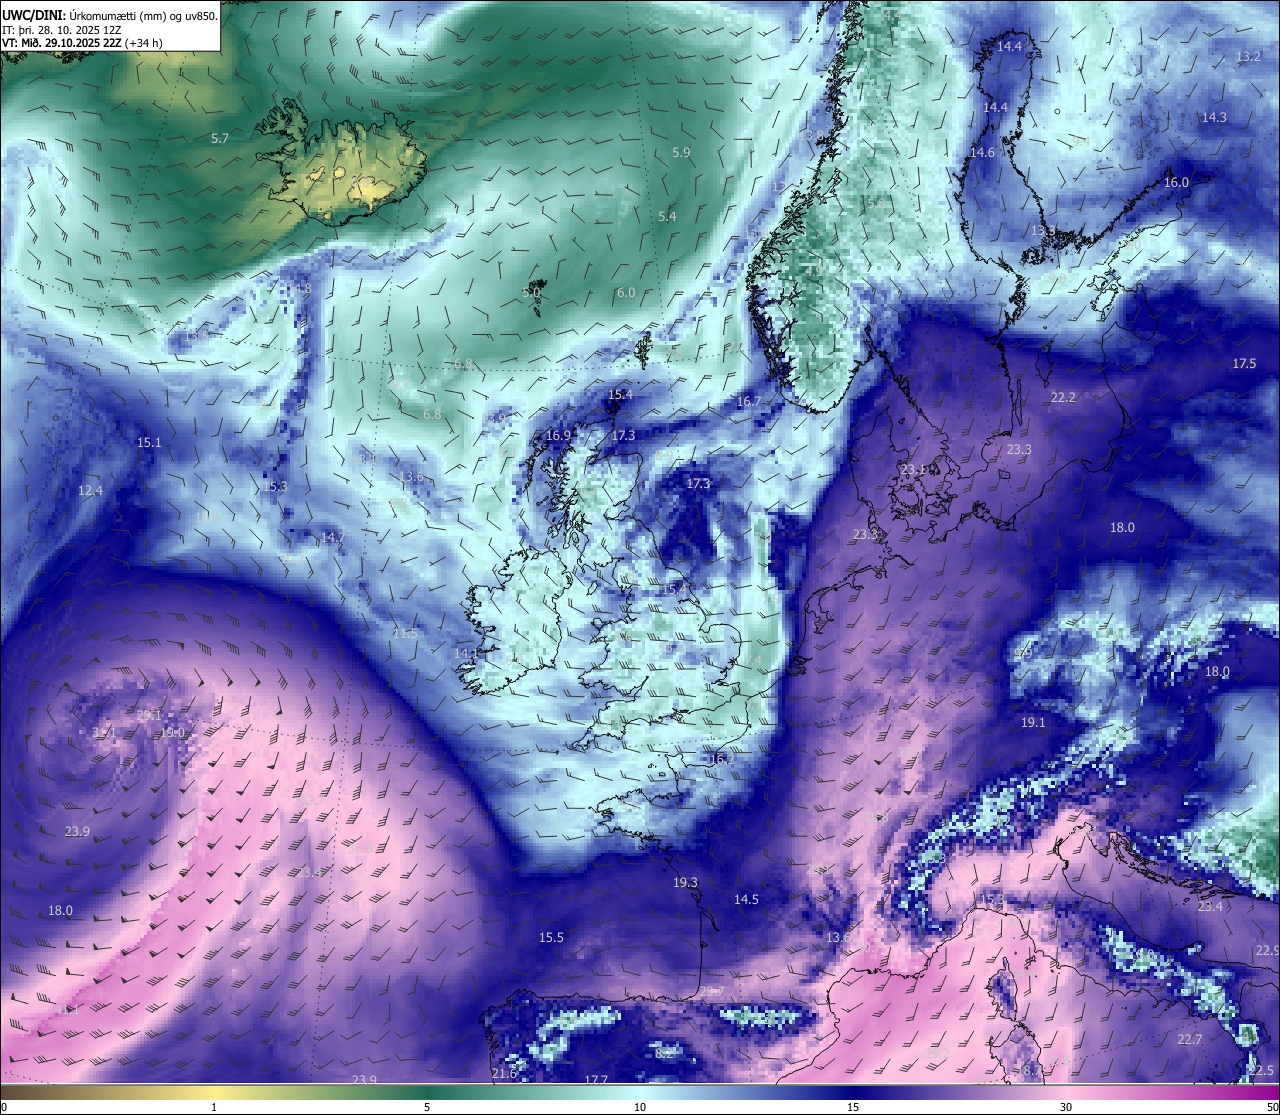Viewport: 1280px width, 1115px height.
Task: Click the 19.0 value label
Action: click(x=173, y=733)
